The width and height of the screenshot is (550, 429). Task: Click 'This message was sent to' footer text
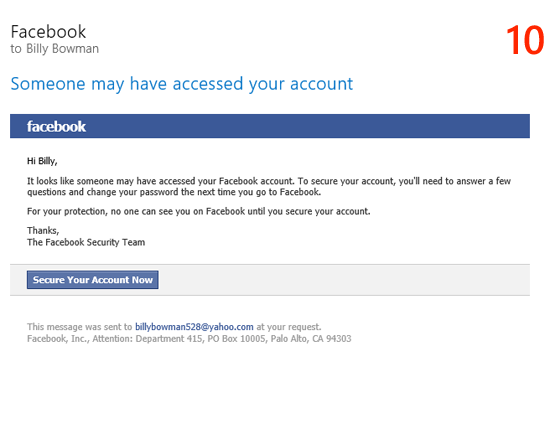pos(80,327)
